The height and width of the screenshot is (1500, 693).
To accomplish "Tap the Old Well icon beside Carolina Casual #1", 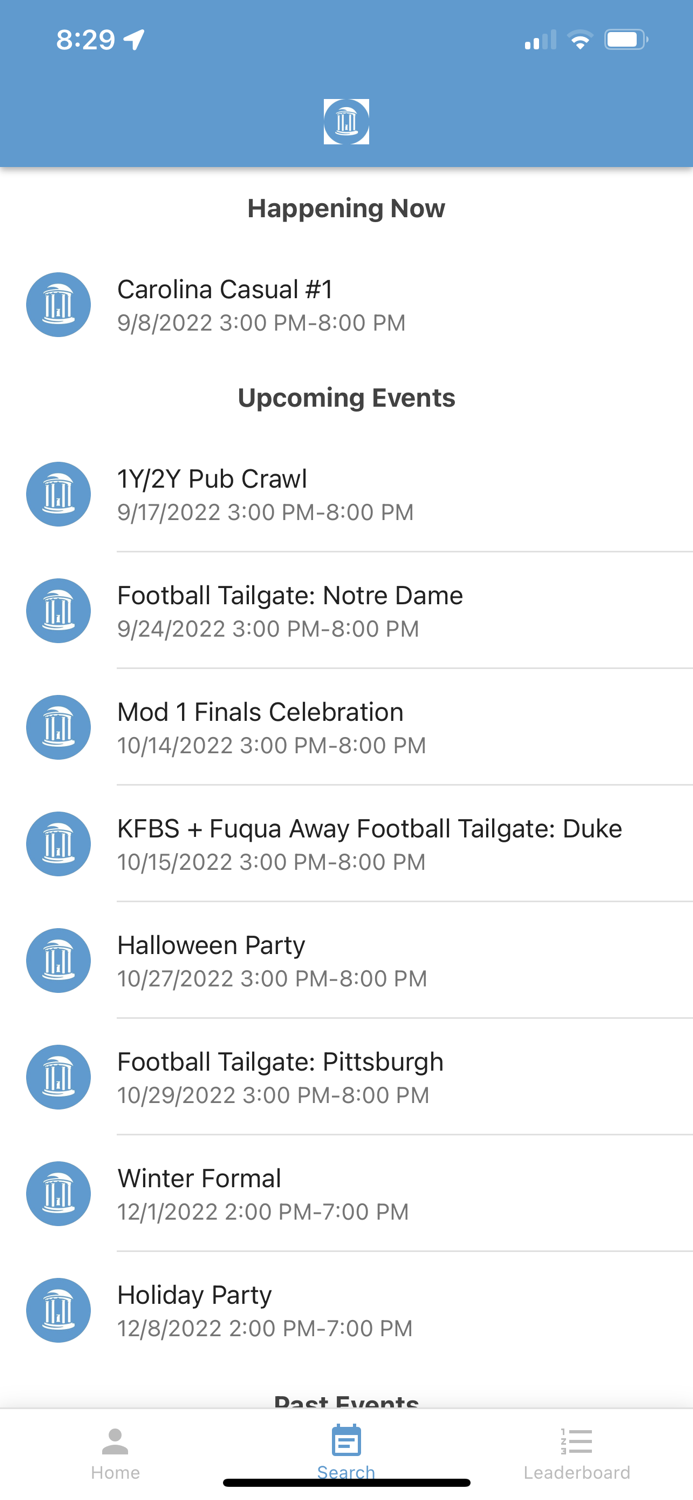I will click(x=58, y=304).
